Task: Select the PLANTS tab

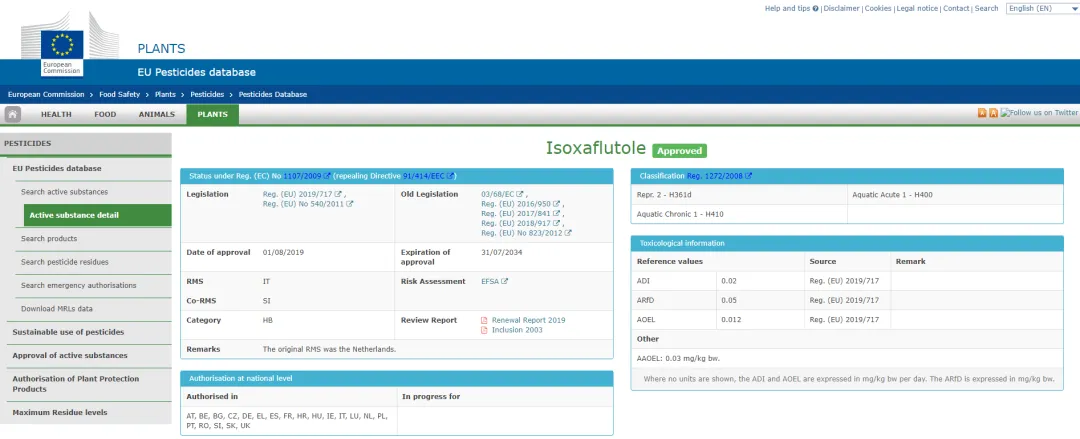Action: 212,114
